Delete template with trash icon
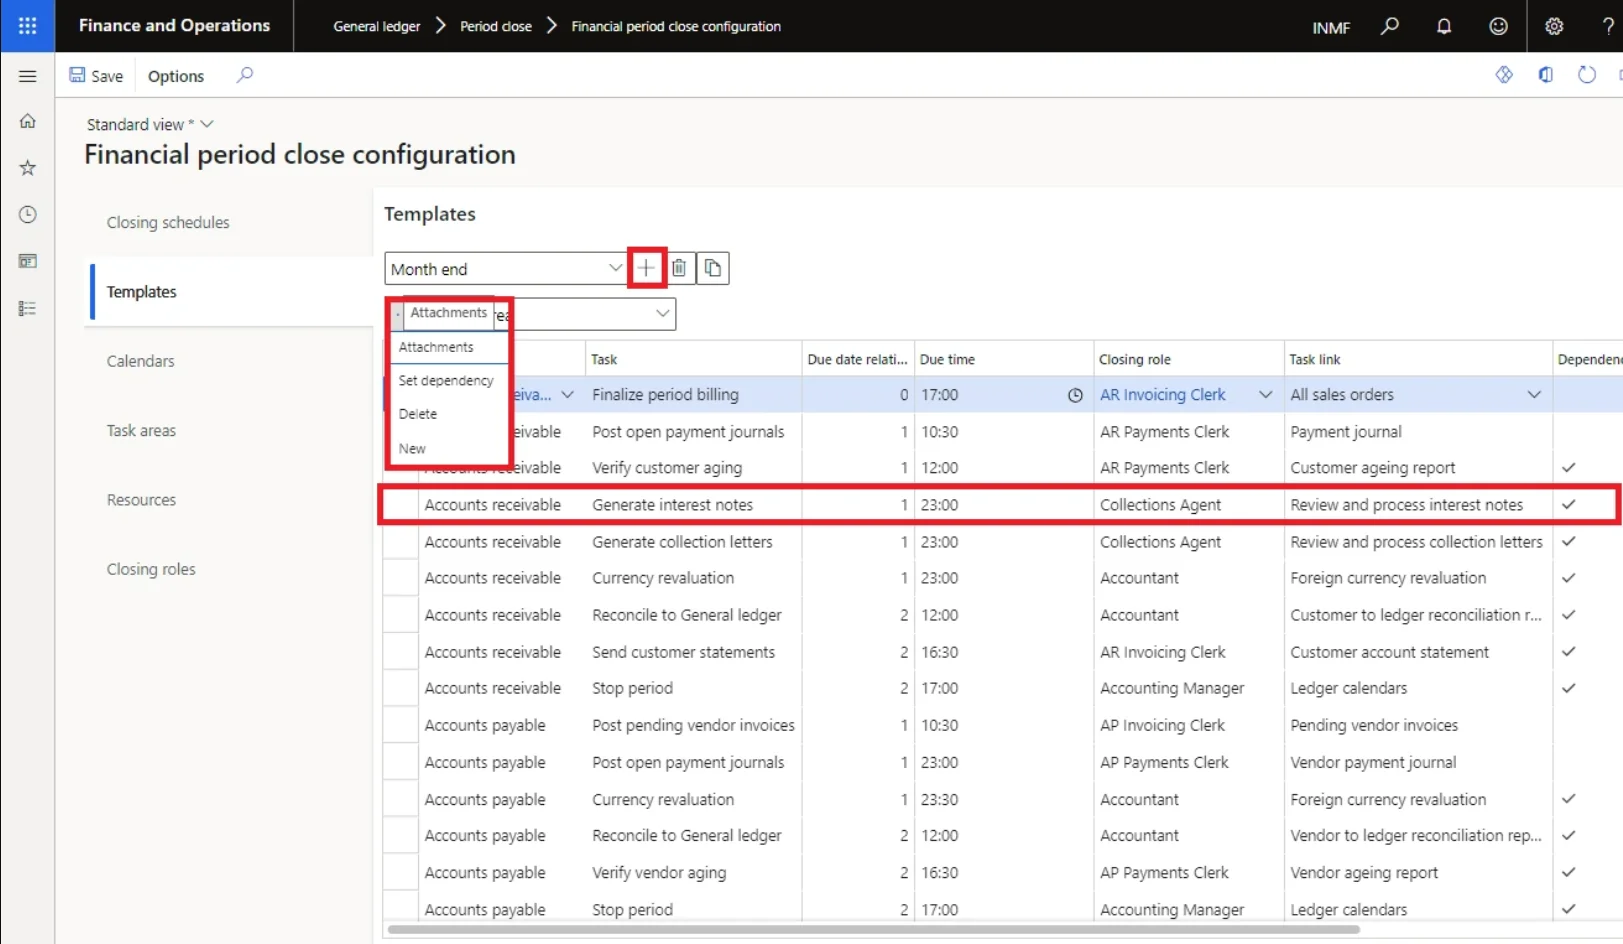 tap(679, 268)
